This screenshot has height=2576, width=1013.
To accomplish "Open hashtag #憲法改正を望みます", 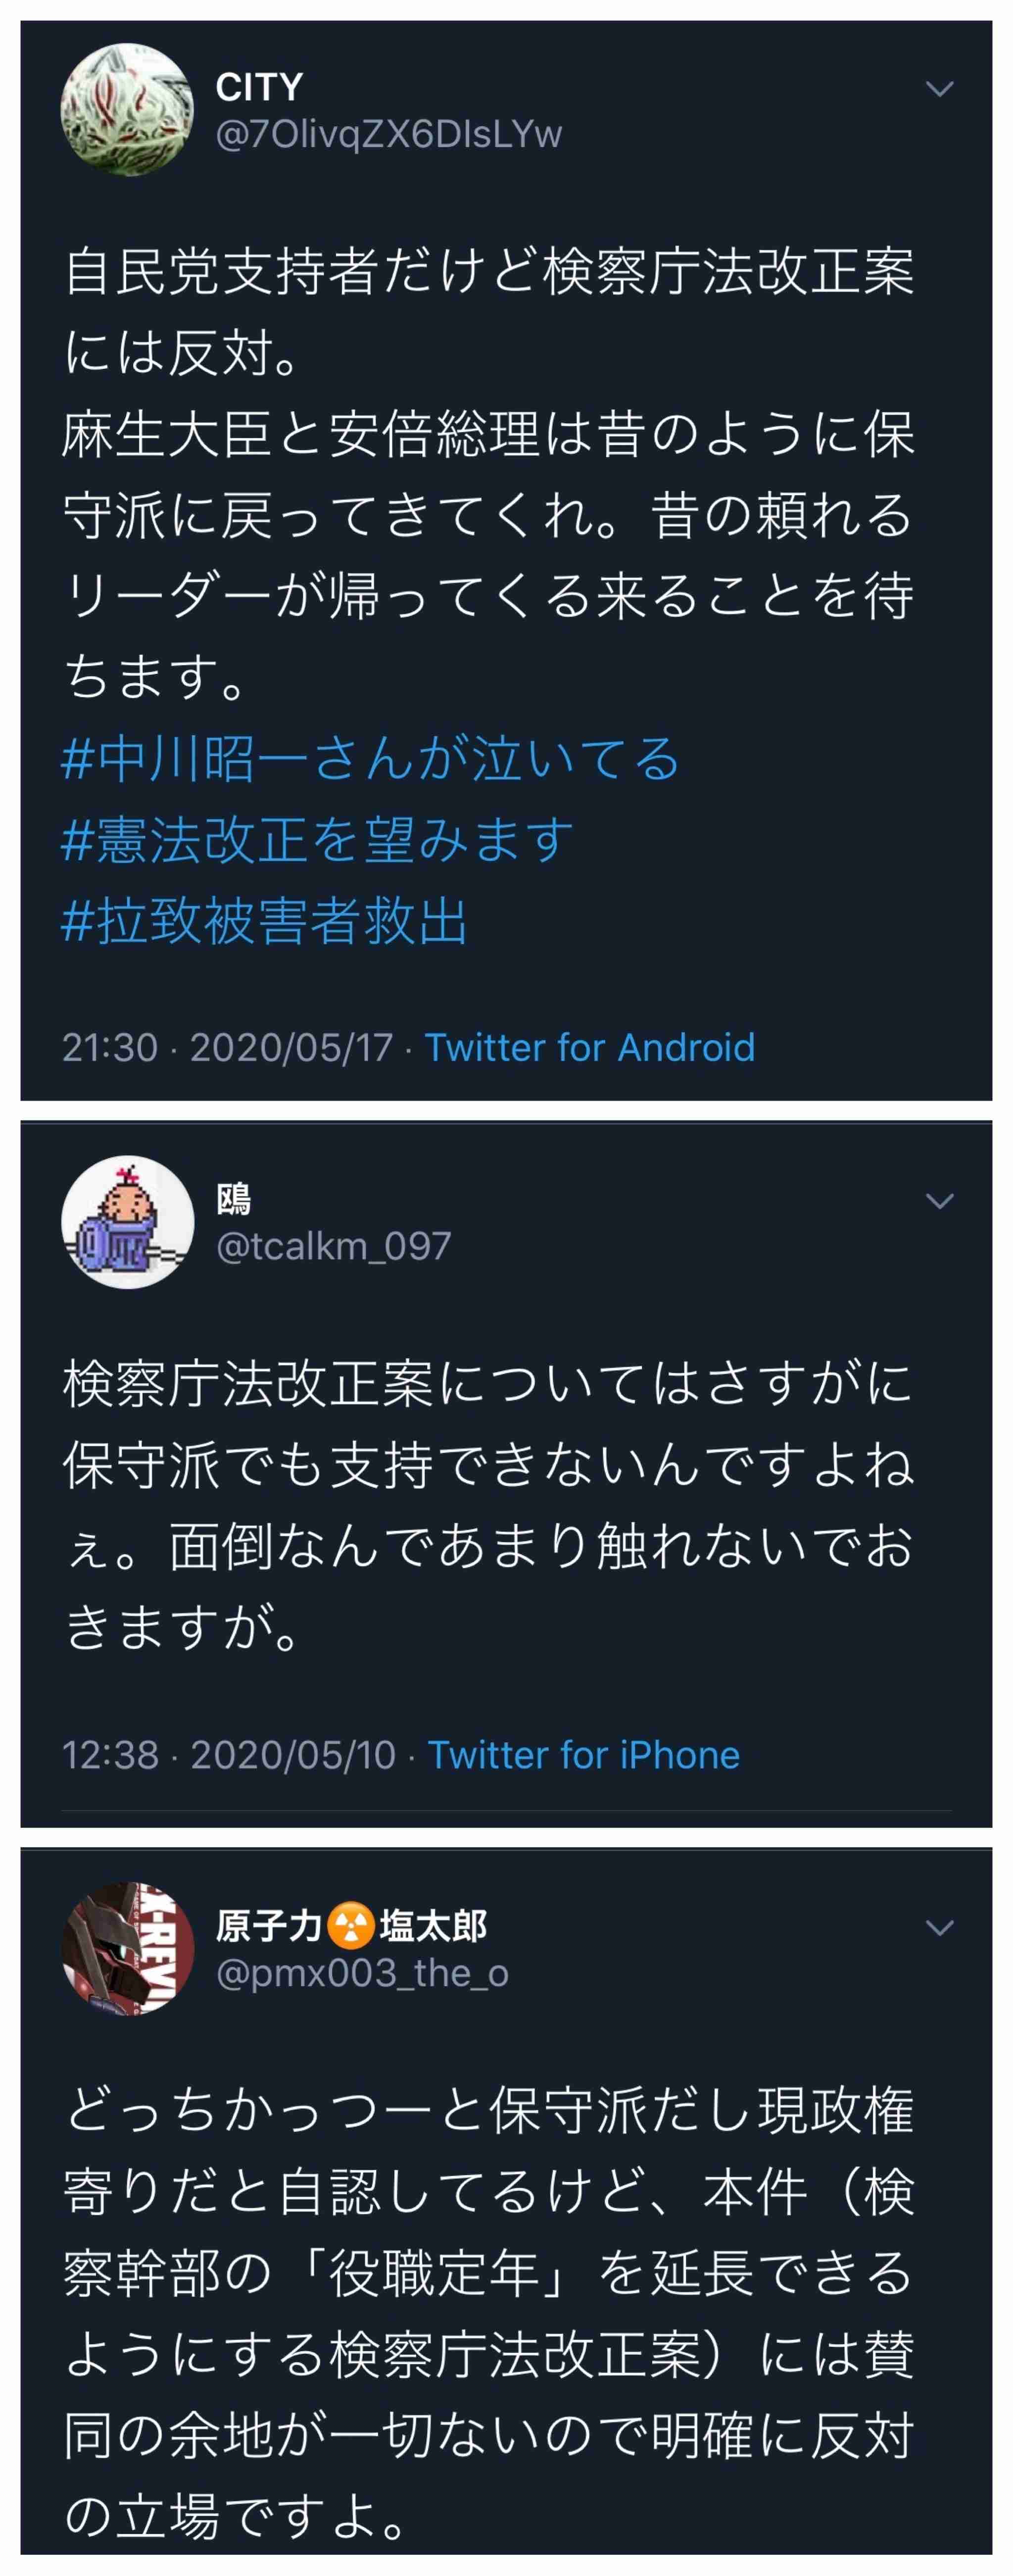I will pyautogui.click(x=317, y=839).
